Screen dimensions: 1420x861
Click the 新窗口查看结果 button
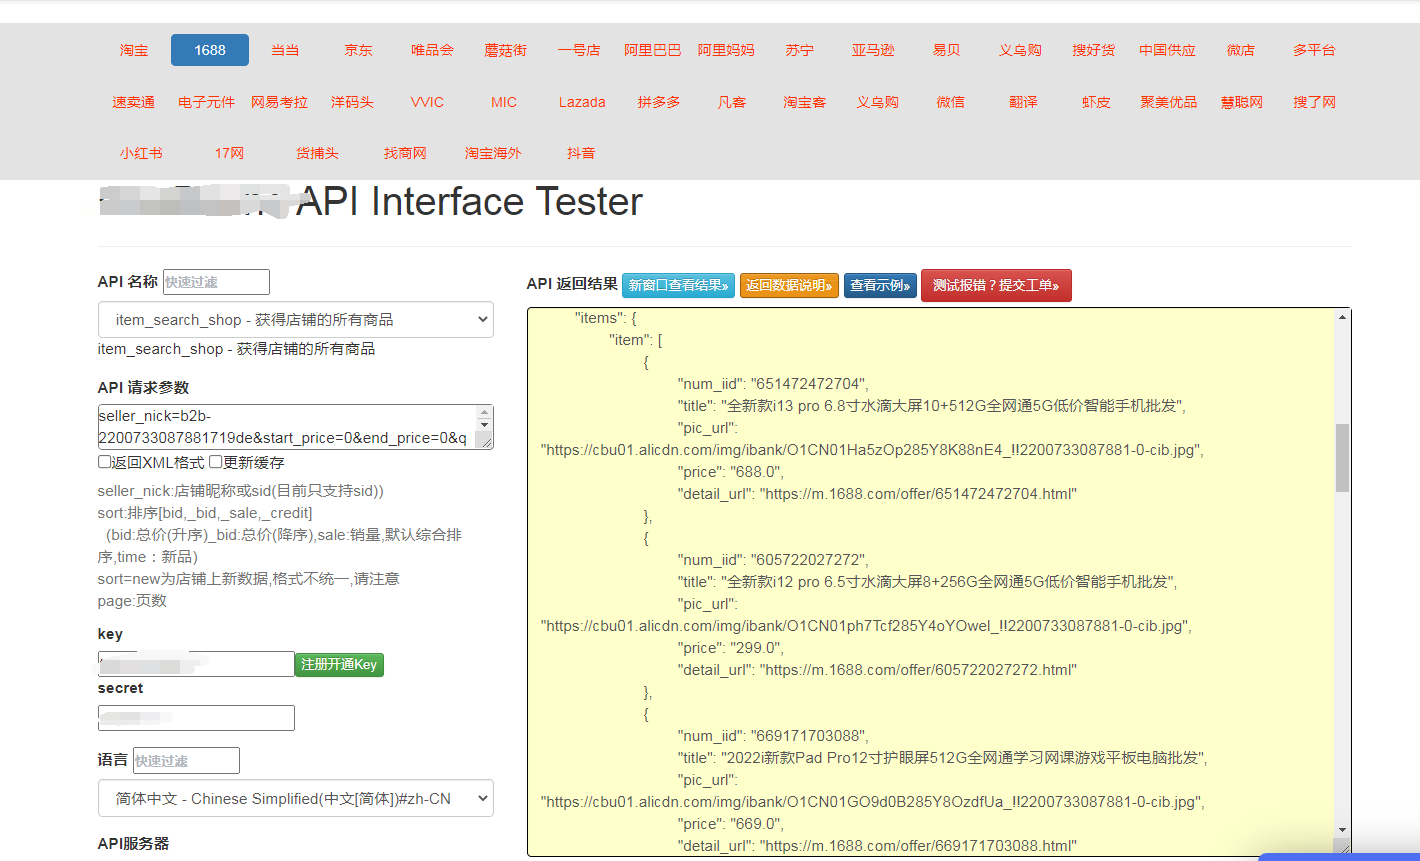(679, 285)
